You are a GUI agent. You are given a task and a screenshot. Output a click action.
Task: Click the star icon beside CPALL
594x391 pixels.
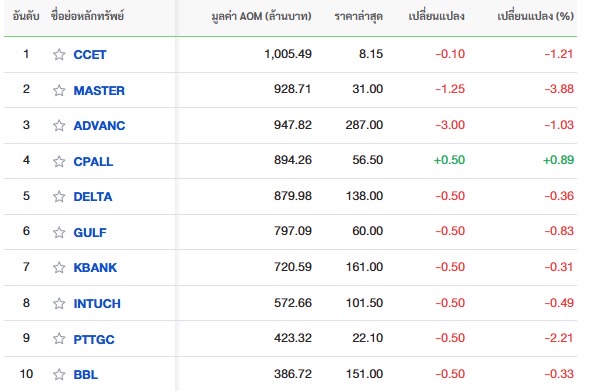click(59, 161)
